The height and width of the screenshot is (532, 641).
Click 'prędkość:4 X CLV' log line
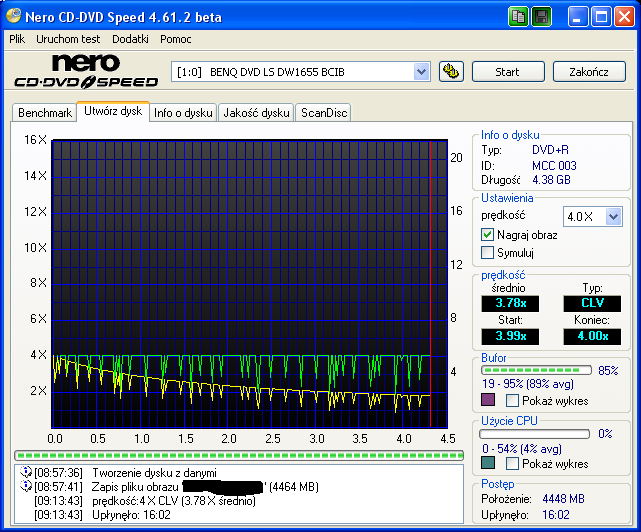click(x=174, y=501)
